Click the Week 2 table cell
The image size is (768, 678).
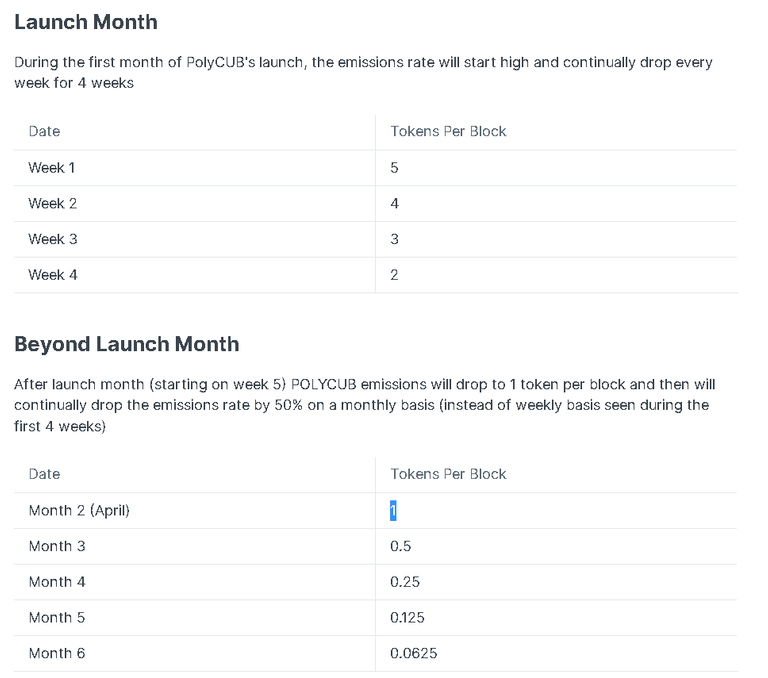pos(53,204)
